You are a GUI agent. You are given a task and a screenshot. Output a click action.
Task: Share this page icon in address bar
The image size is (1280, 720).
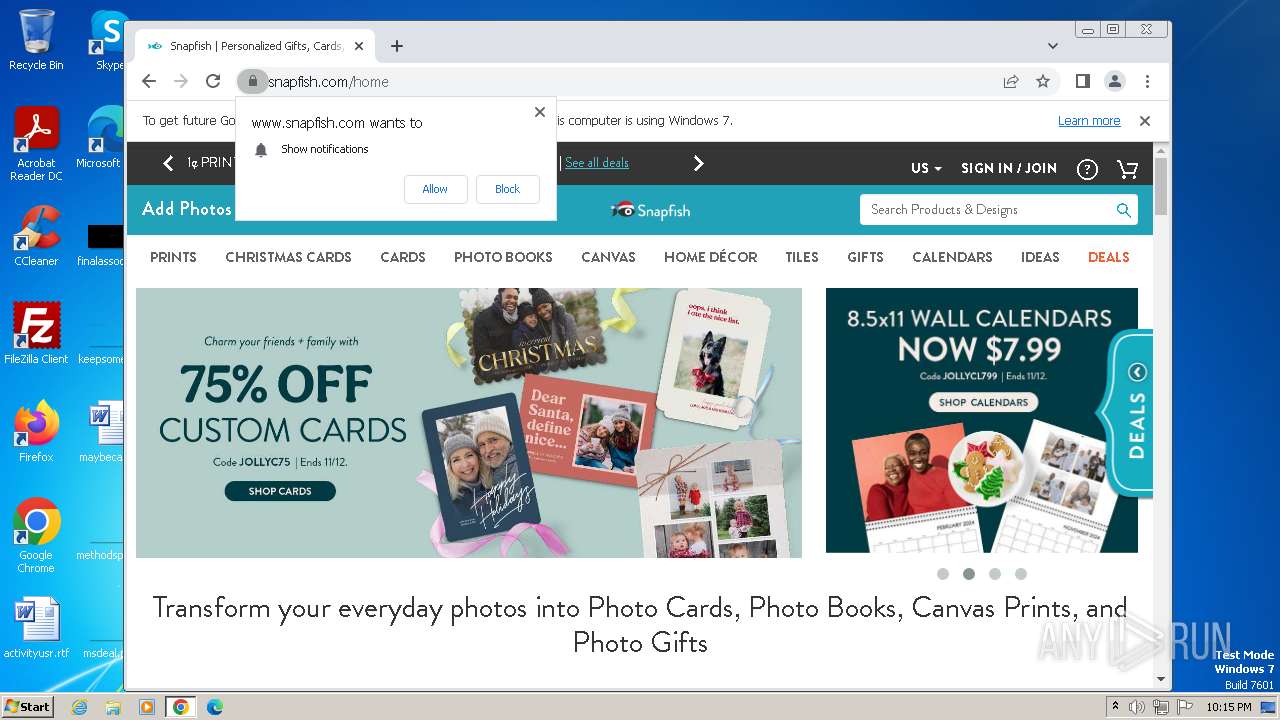pos(1011,81)
